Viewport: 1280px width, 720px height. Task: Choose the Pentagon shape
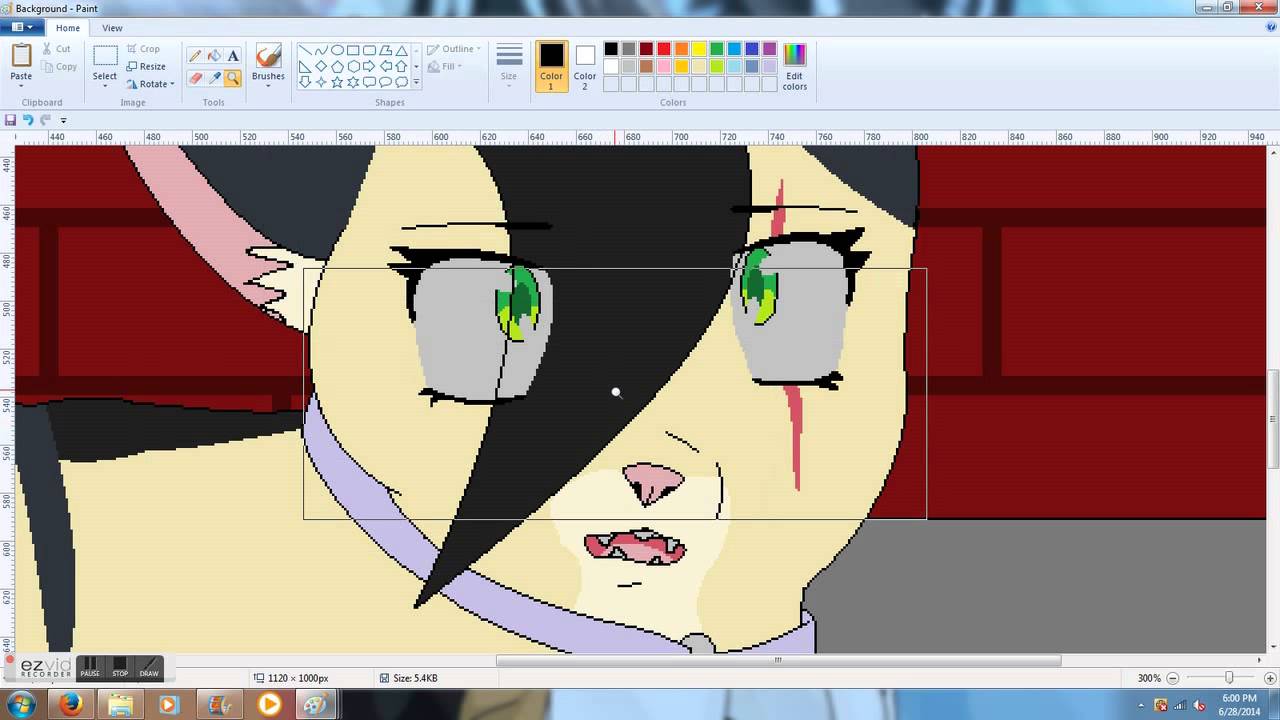pos(337,66)
